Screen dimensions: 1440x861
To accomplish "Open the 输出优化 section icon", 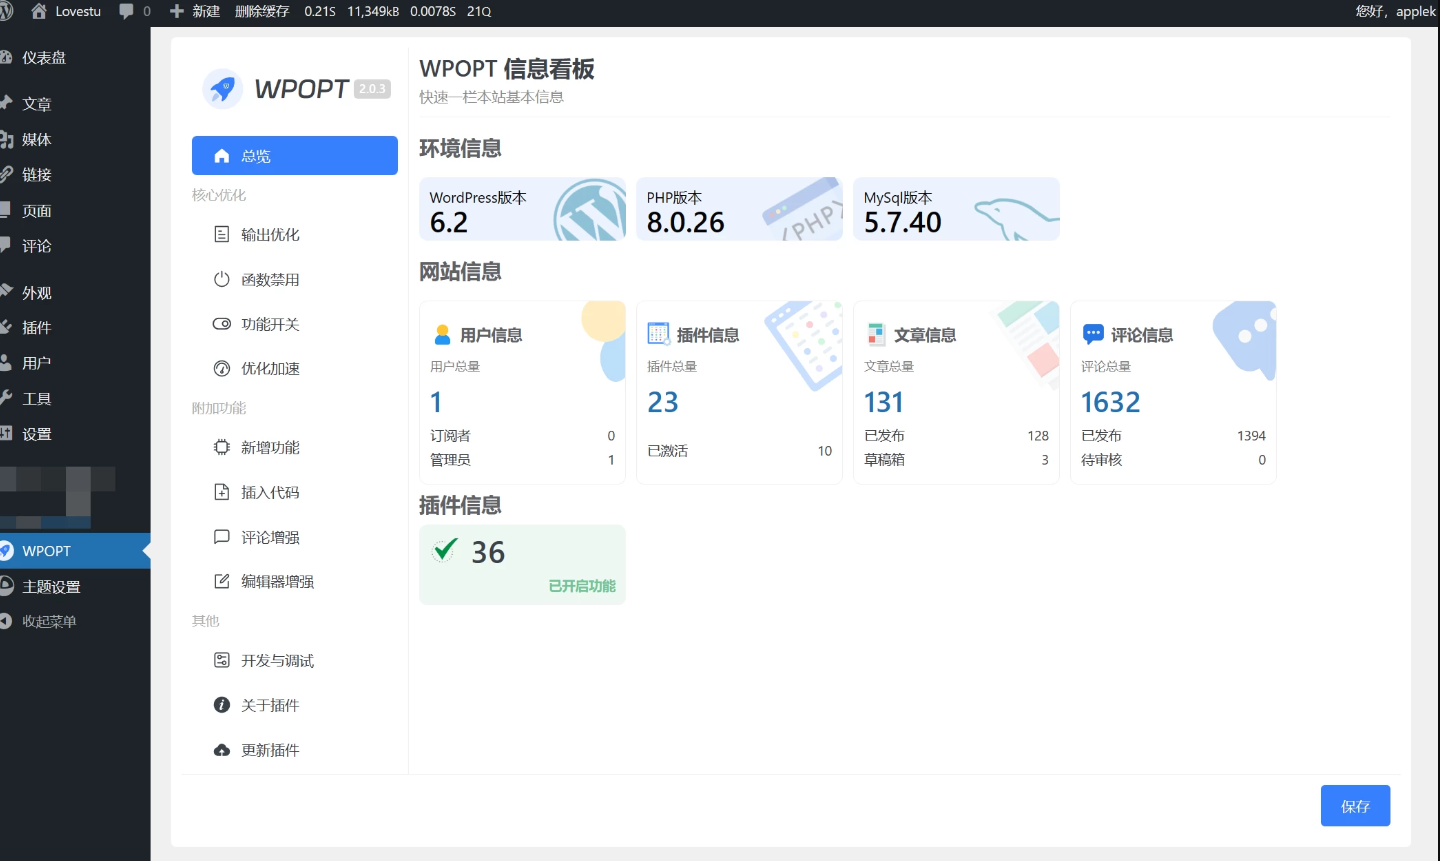I will pyautogui.click(x=222, y=235).
